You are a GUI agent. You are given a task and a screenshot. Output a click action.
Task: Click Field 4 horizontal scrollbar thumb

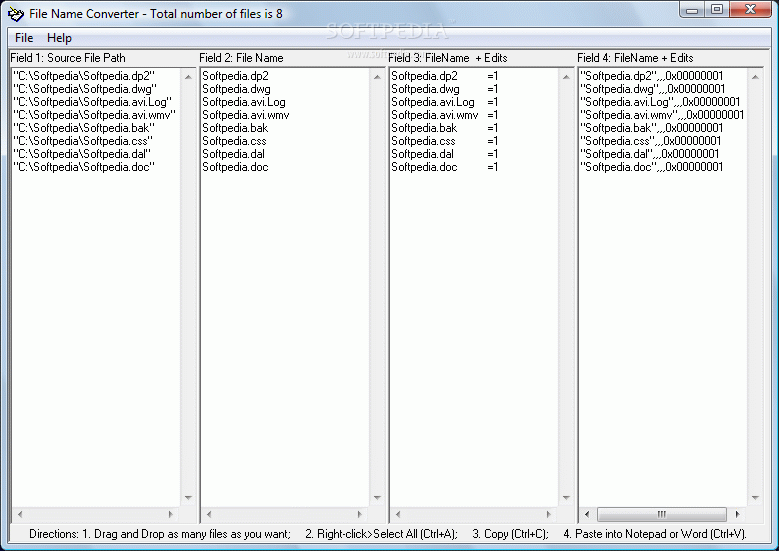click(x=661, y=514)
